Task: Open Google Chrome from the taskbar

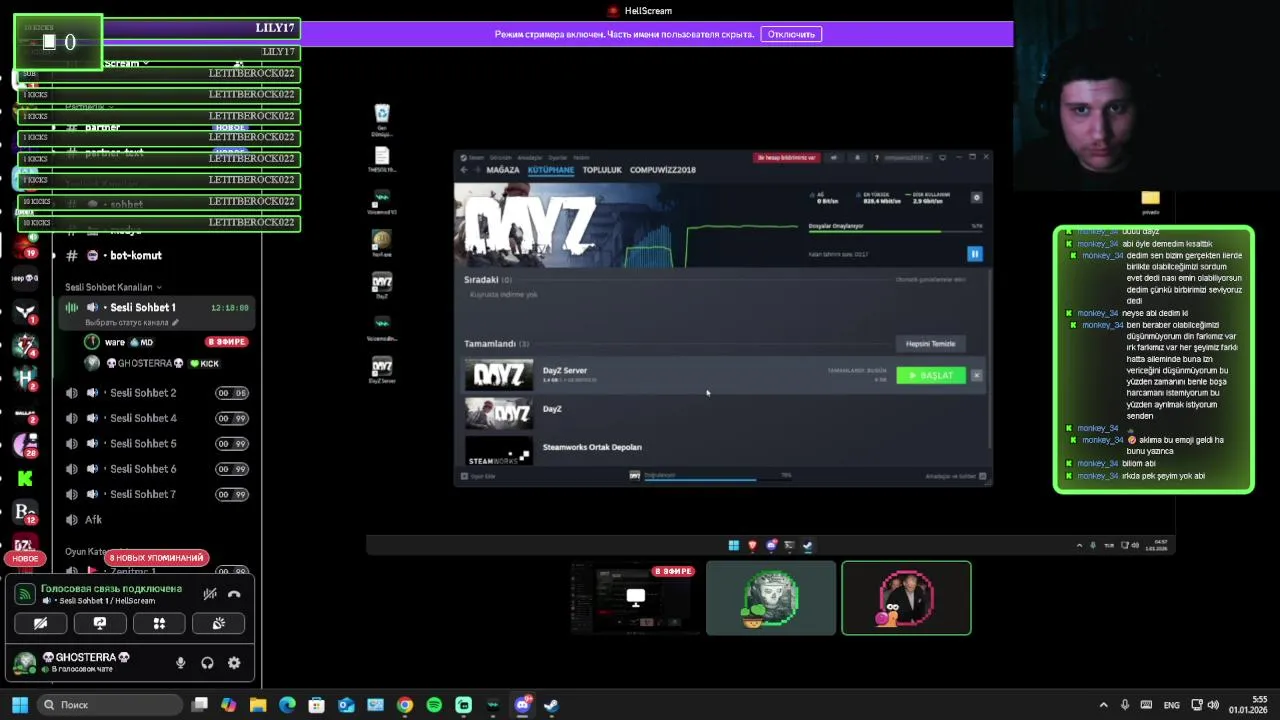Action: pos(405,705)
